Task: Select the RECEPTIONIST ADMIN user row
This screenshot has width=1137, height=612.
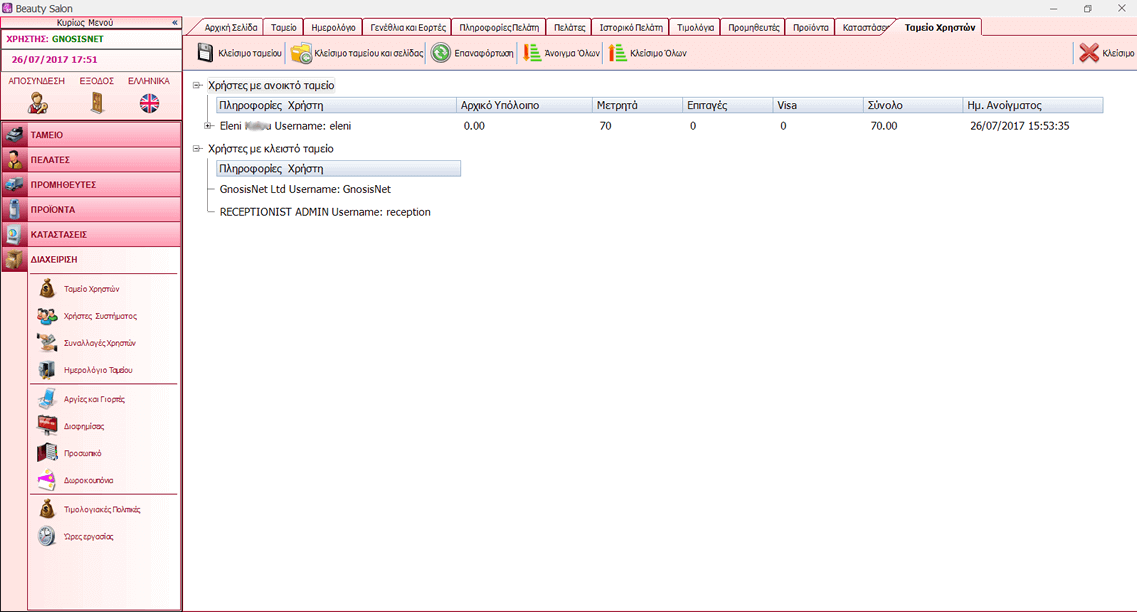Action: pyautogui.click(x=325, y=212)
